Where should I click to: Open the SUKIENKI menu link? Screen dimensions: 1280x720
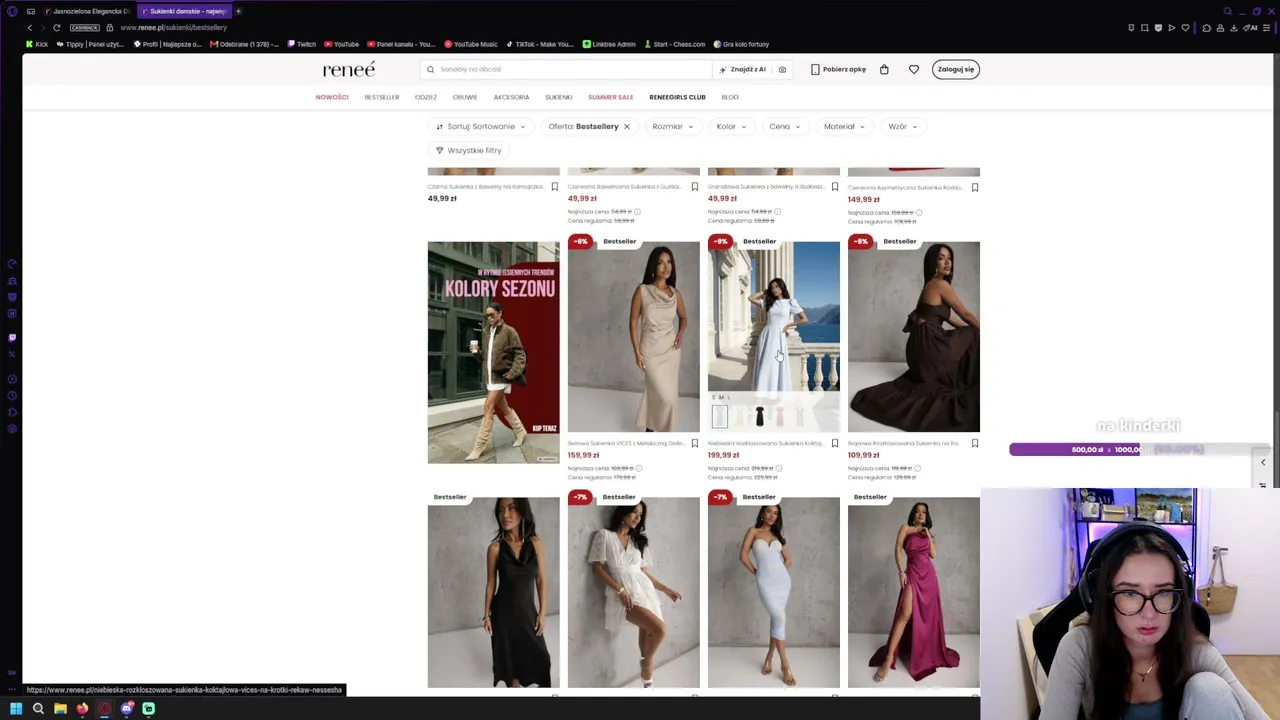click(x=559, y=97)
